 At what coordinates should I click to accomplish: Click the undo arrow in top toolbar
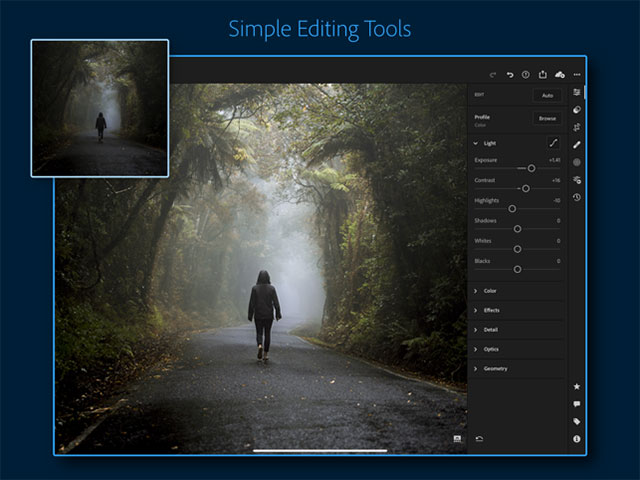(510, 74)
